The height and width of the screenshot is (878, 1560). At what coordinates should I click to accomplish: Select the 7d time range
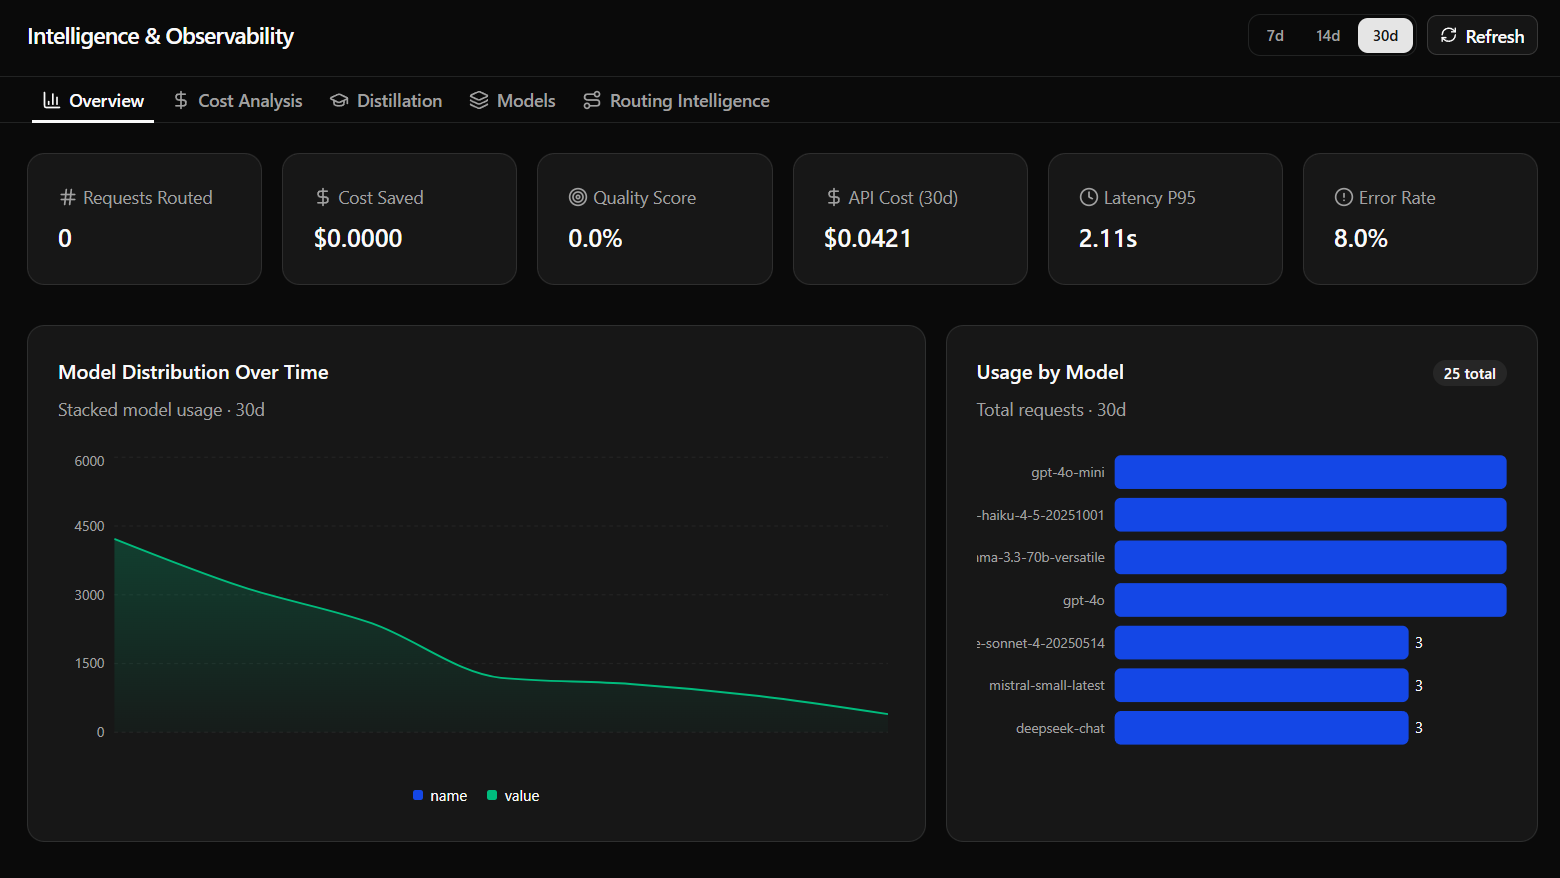click(x=1275, y=36)
